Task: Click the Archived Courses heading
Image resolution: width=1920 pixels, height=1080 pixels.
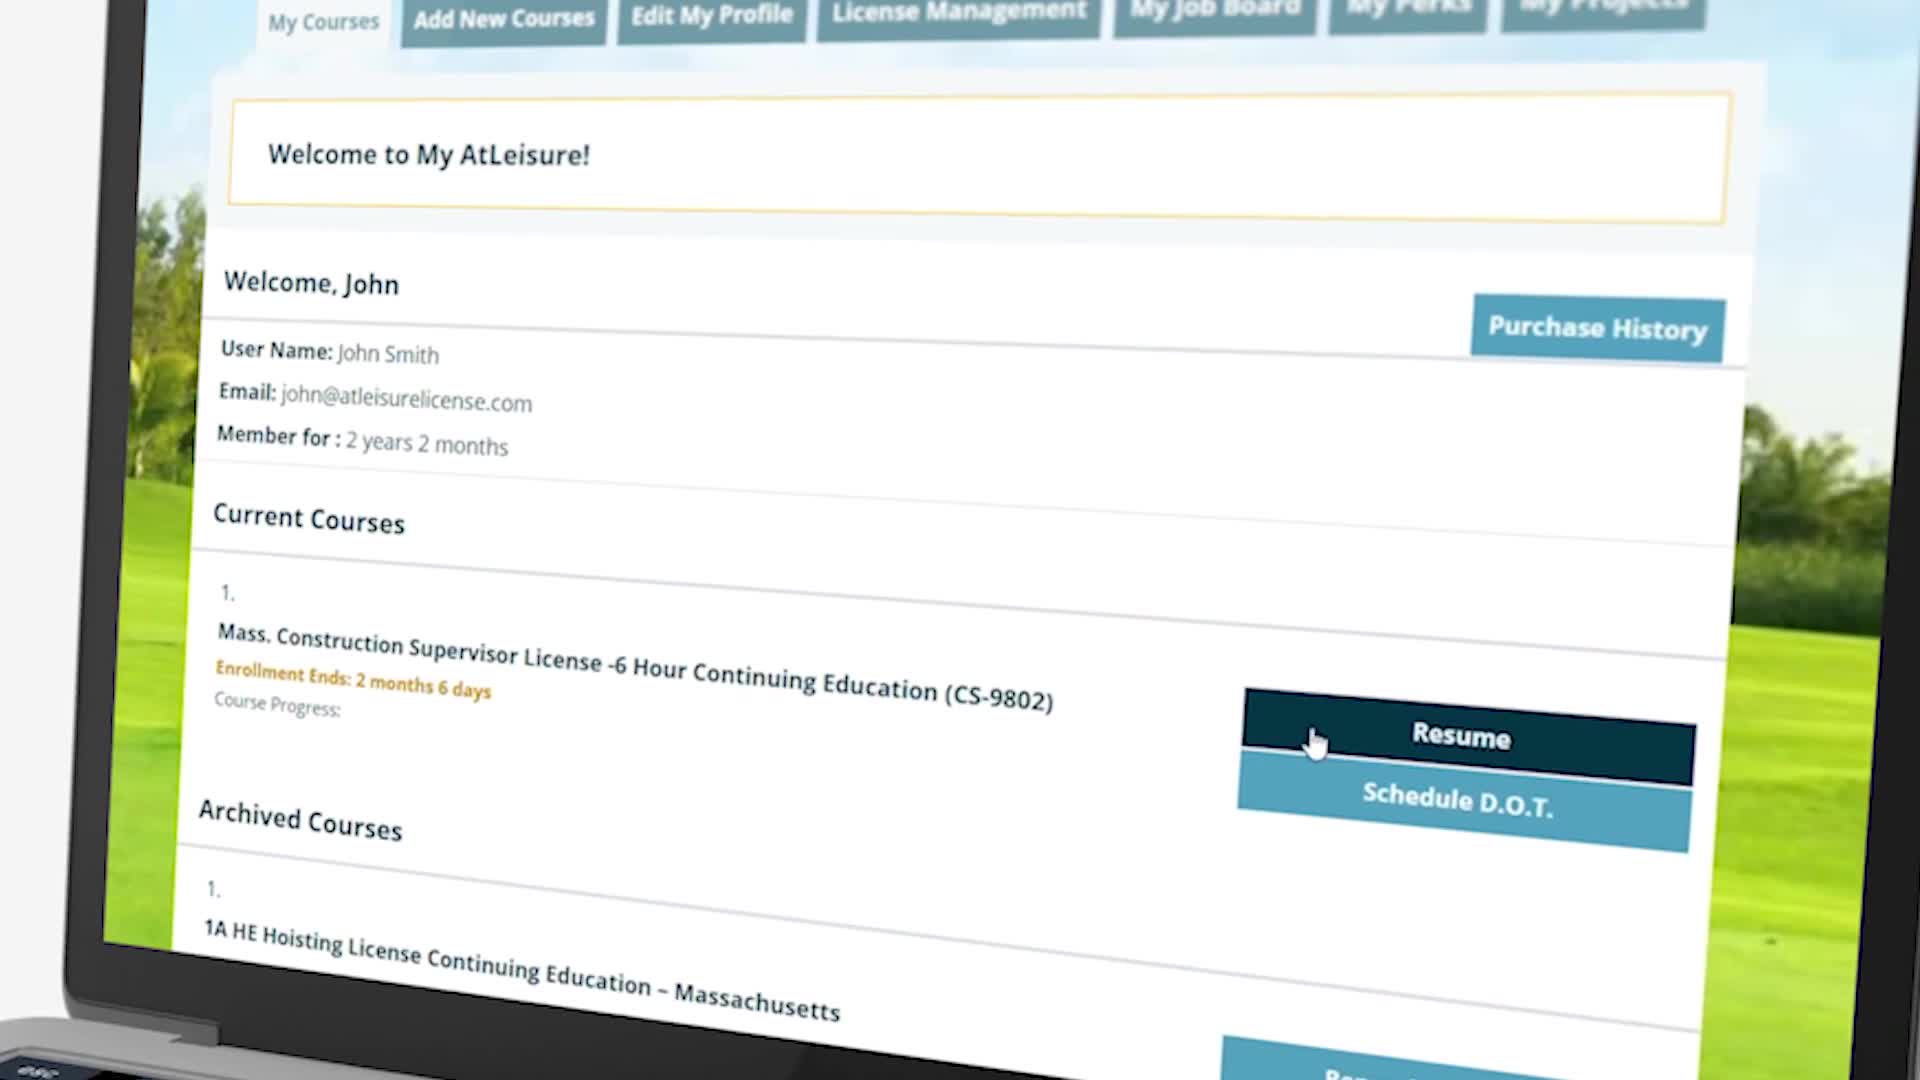Action: pos(300,821)
